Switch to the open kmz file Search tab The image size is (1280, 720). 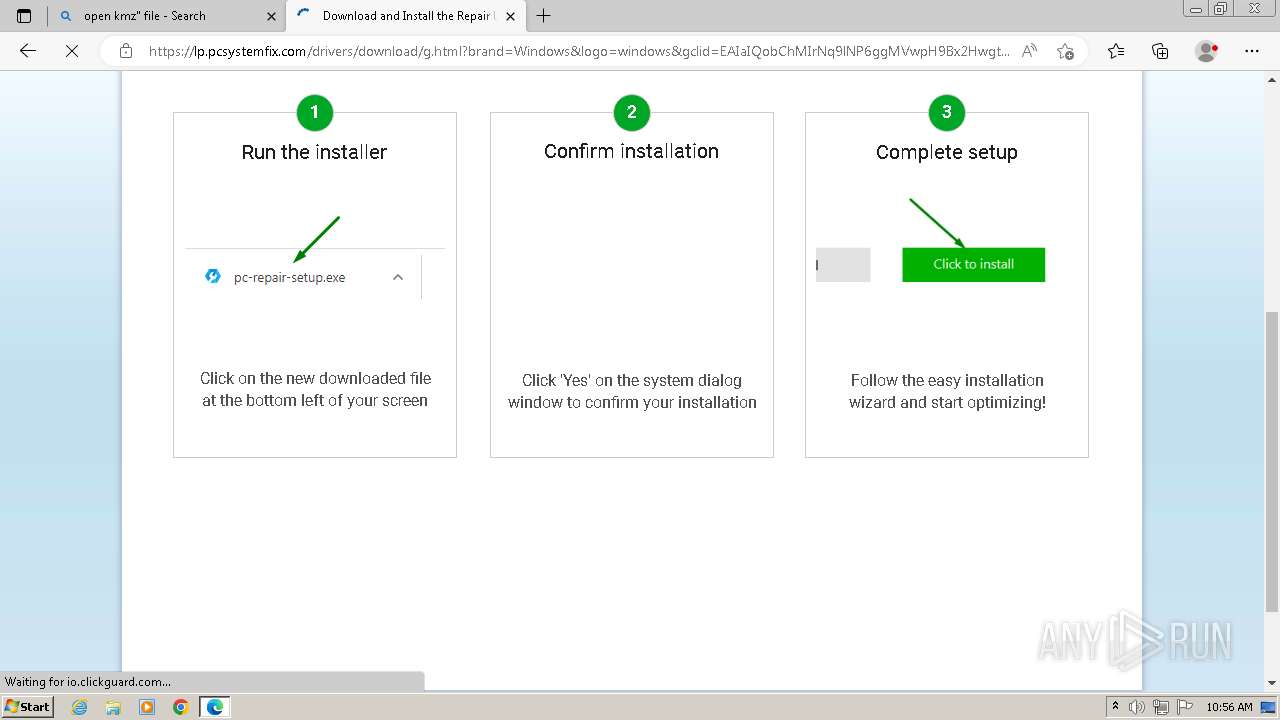click(x=167, y=16)
